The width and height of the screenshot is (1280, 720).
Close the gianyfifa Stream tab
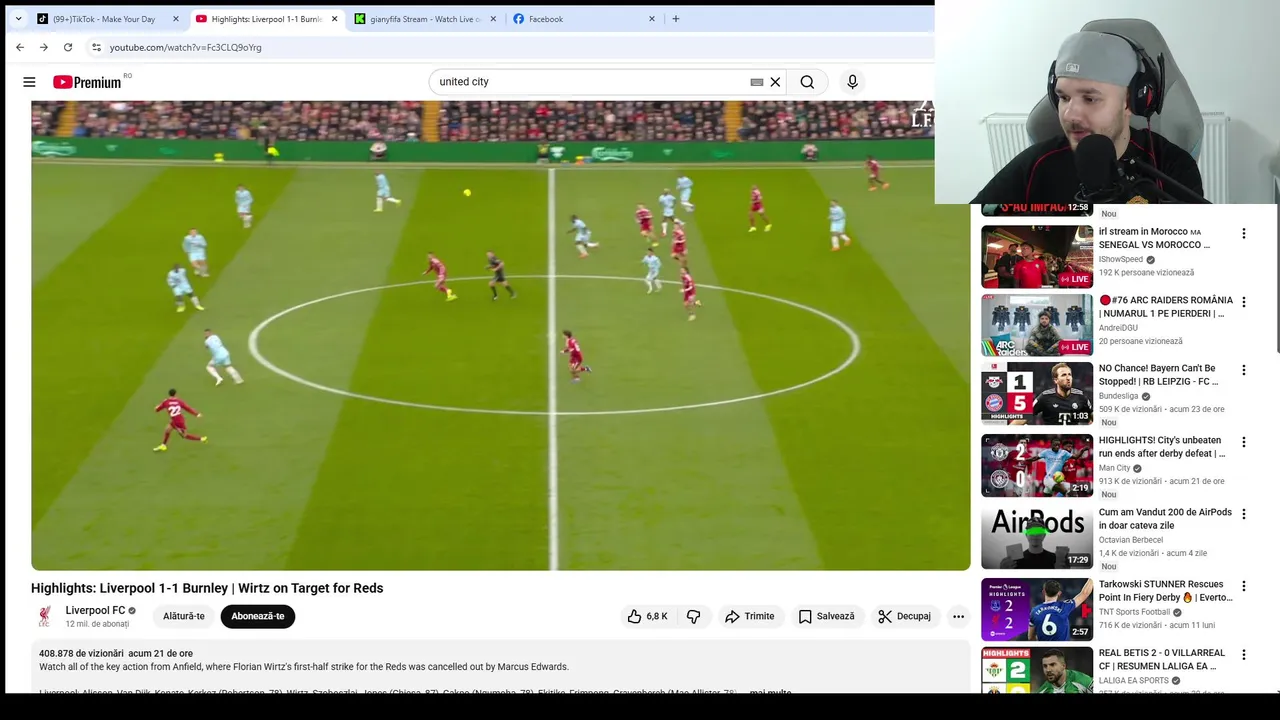click(493, 19)
